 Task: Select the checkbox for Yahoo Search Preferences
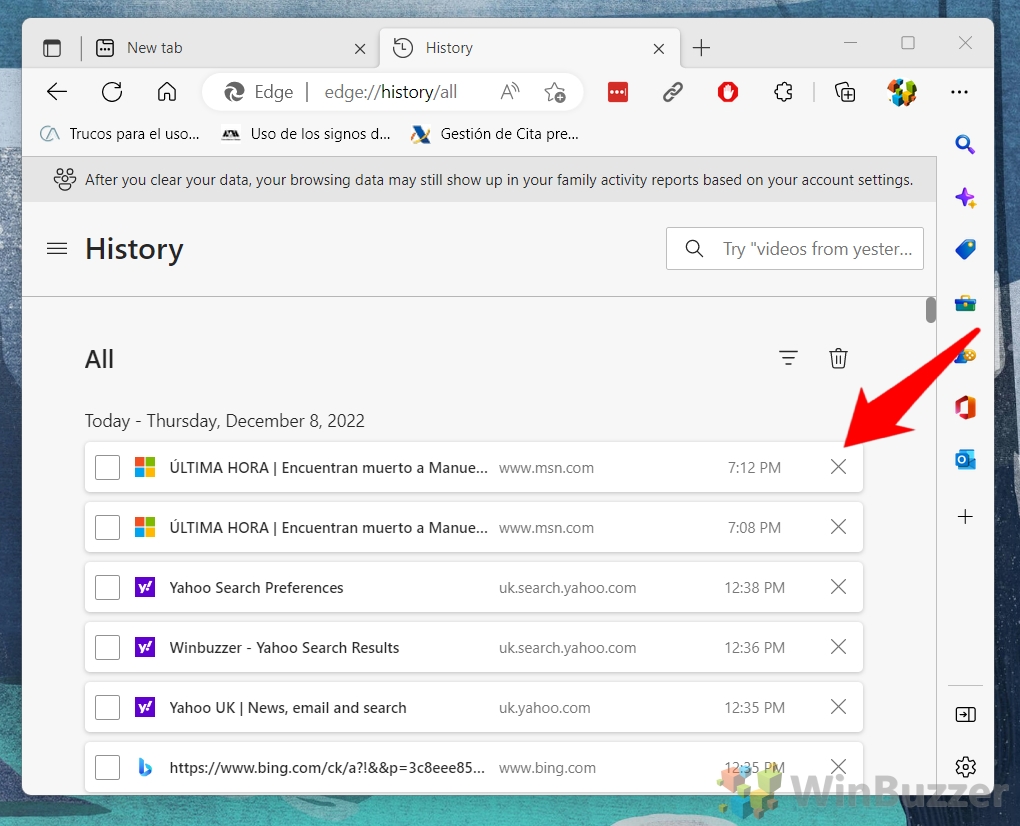107,587
